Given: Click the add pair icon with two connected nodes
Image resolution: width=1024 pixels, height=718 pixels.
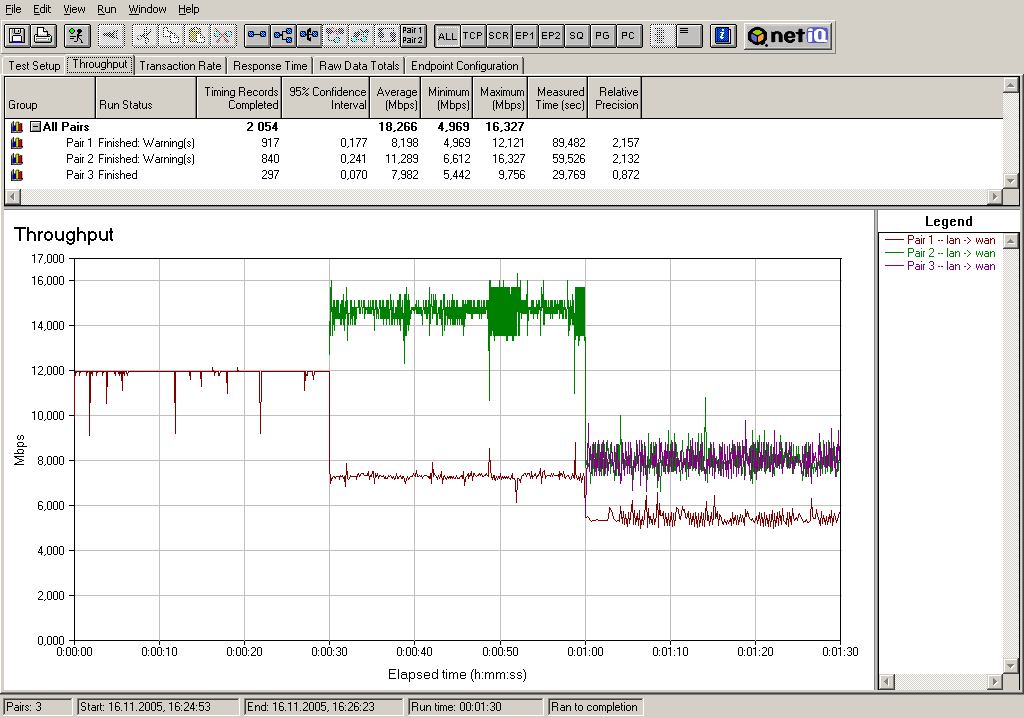Looking at the screenshot, I should point(258,35).
